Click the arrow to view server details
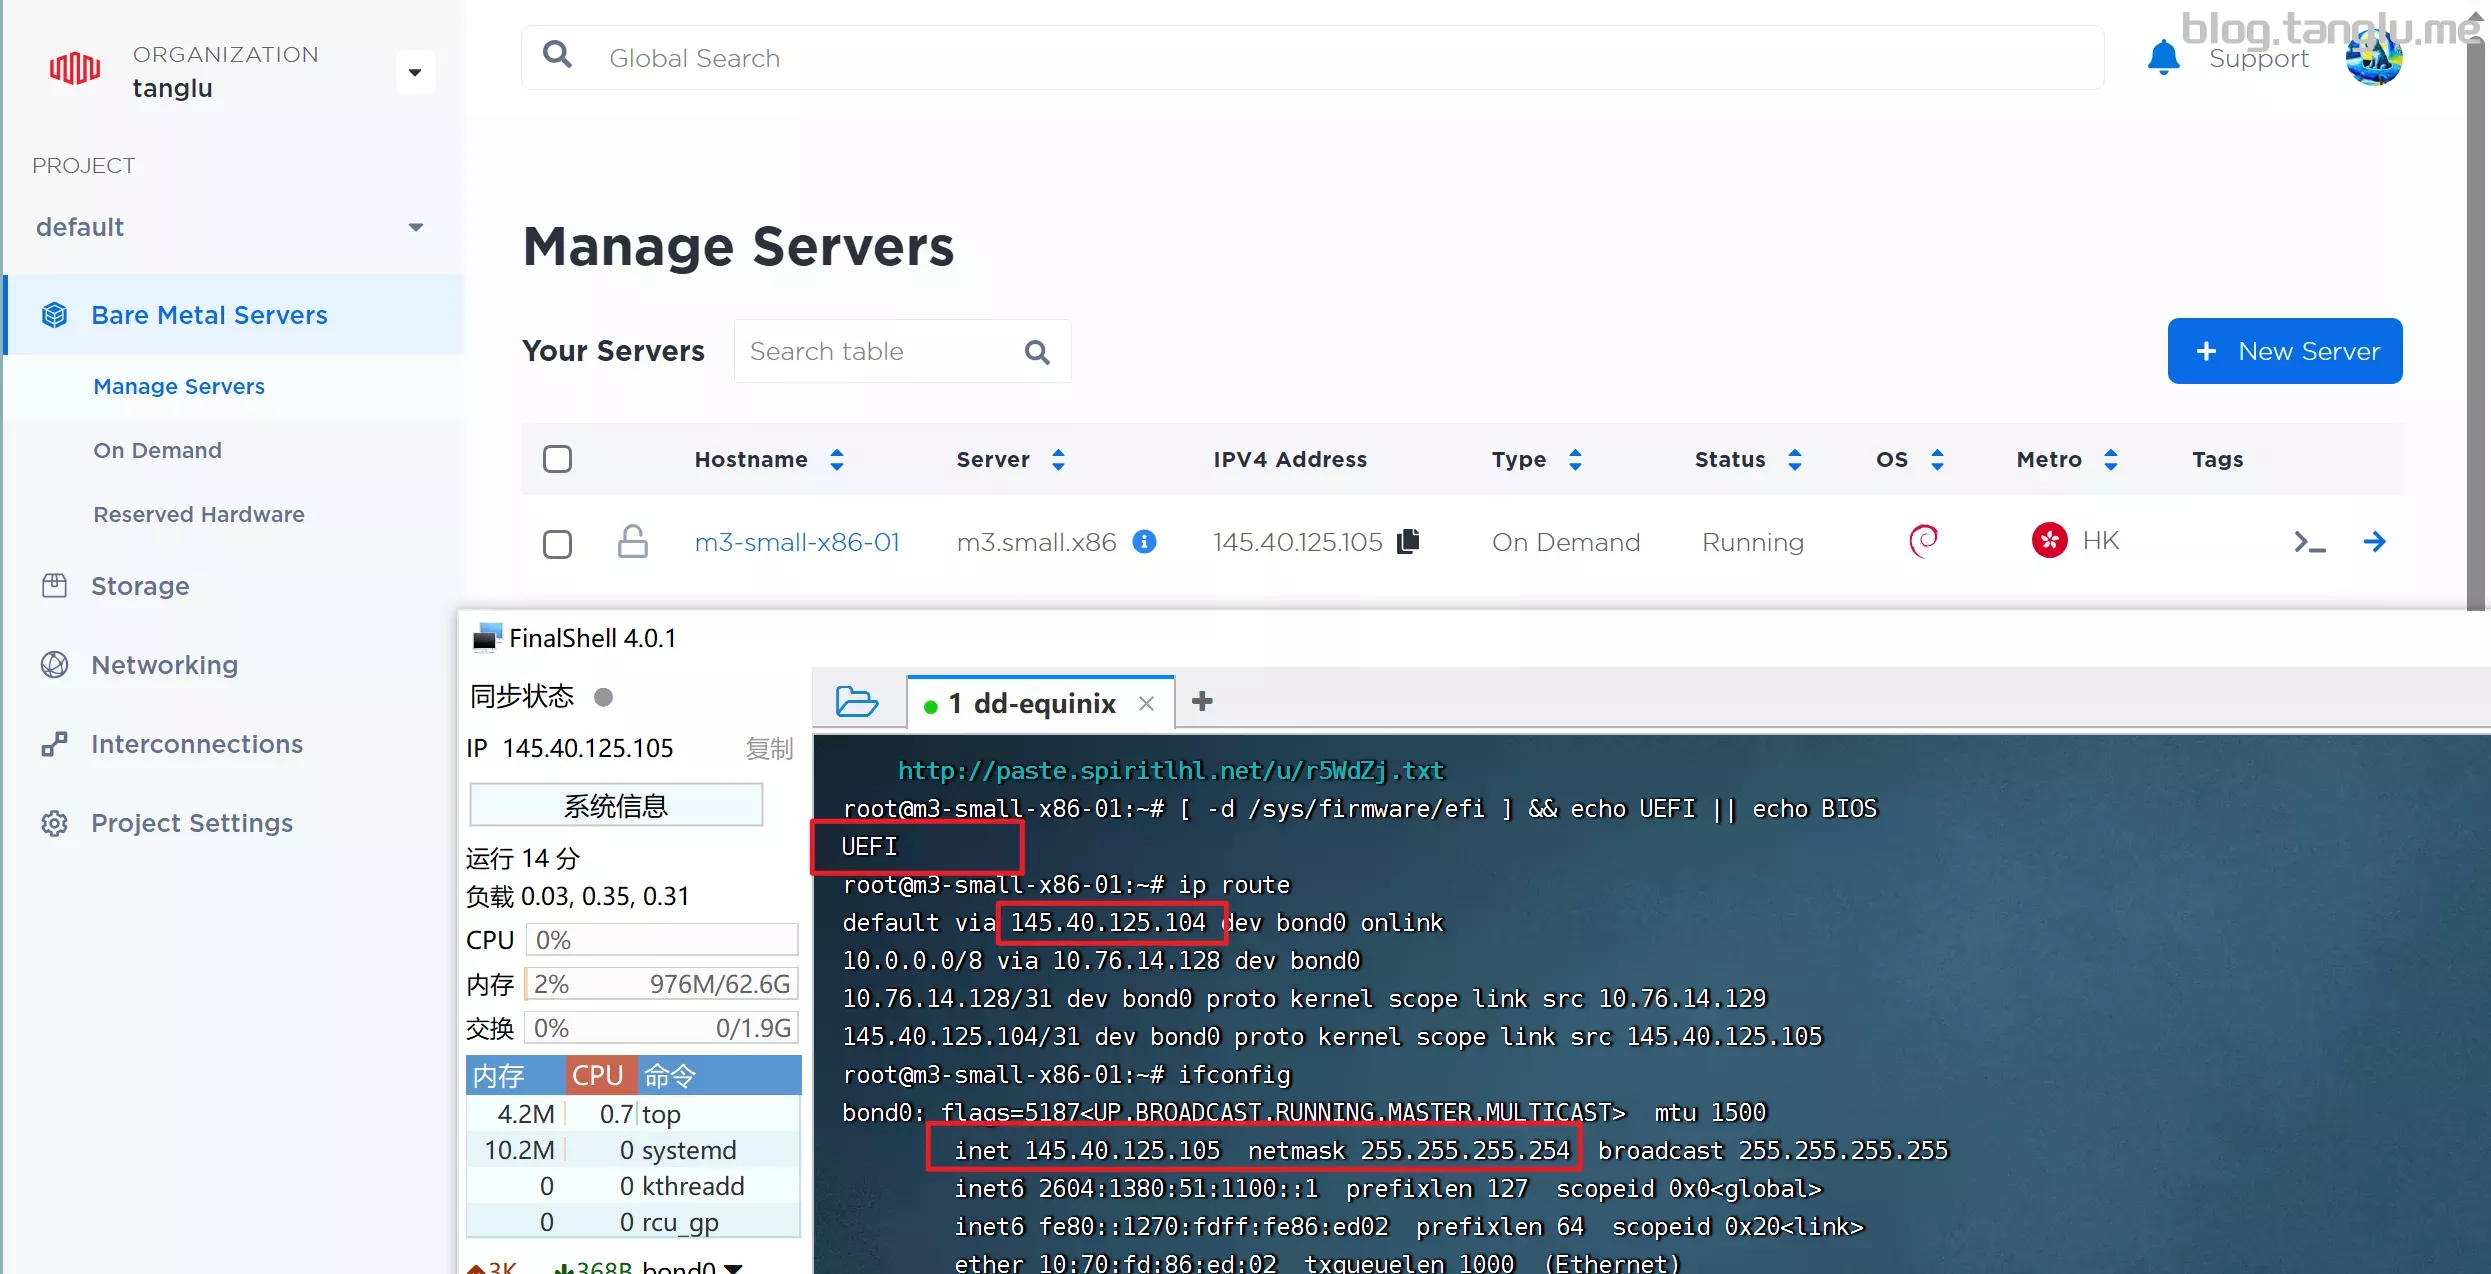Viewport: 2491px width, 1274px height. coord(2374,542)
